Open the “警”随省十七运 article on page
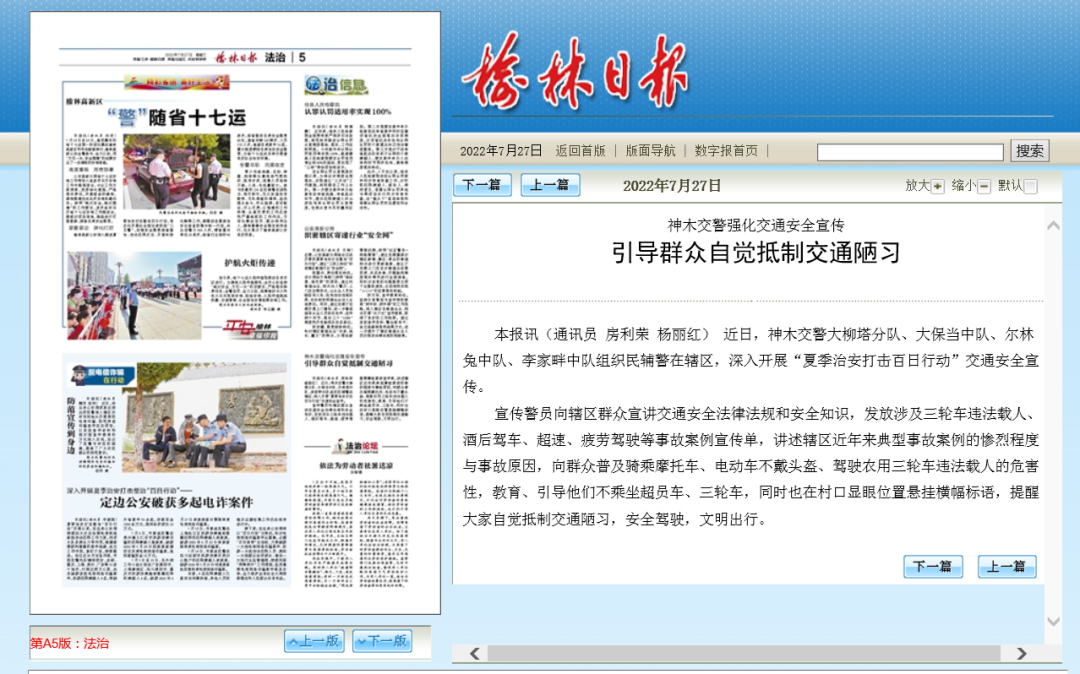The width and height of the screenshot is (1080, 674). coord(177,117)
